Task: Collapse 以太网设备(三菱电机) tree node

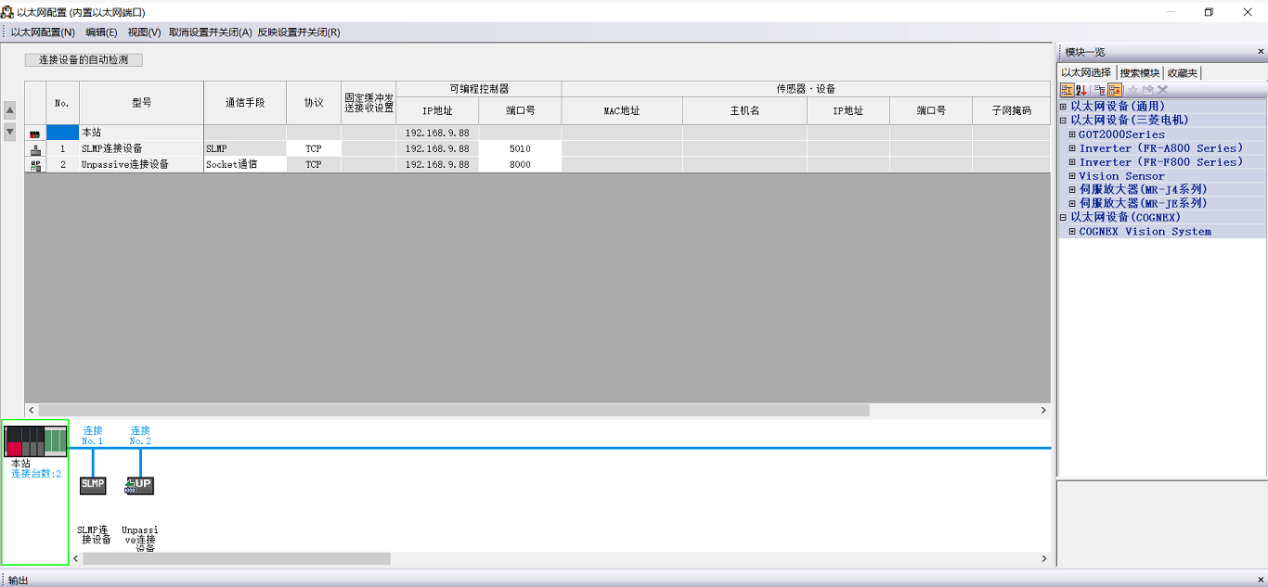Action: click(x=1064, y=120)
